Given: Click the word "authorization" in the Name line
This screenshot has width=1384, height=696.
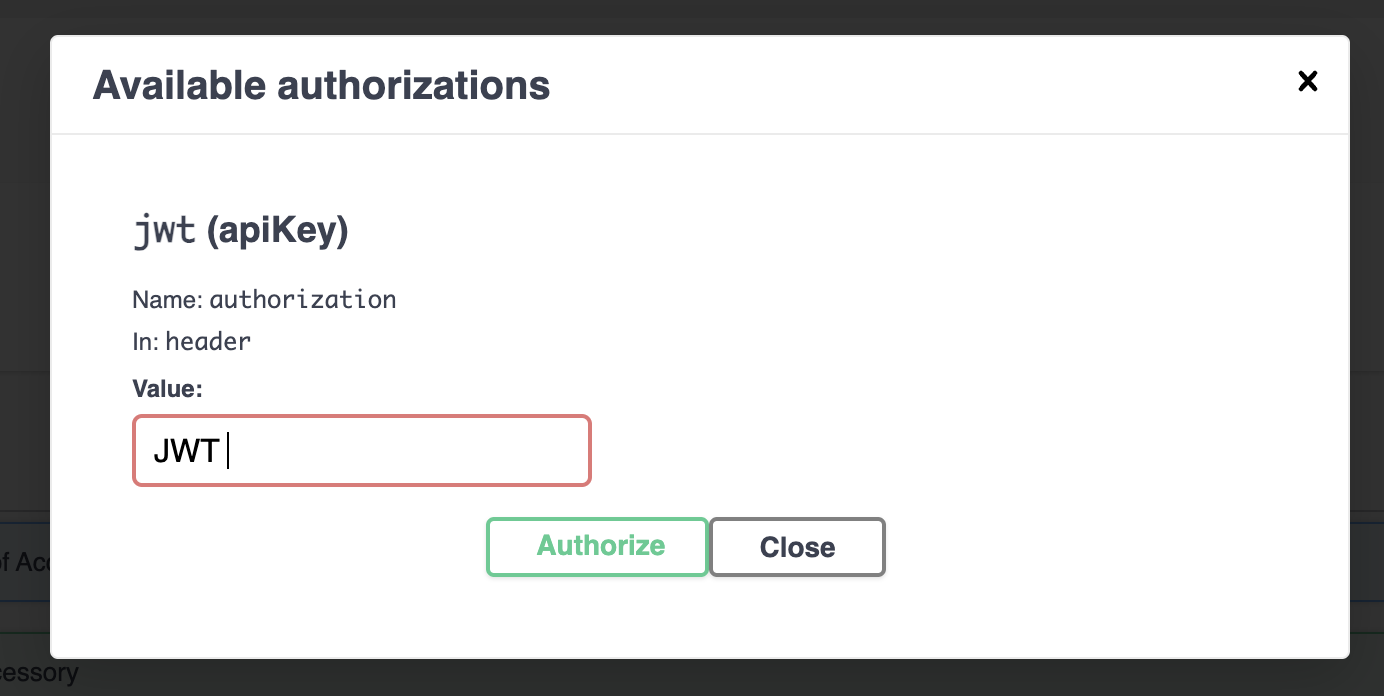Looking at the screenshot, I should (x=302, y=299).
